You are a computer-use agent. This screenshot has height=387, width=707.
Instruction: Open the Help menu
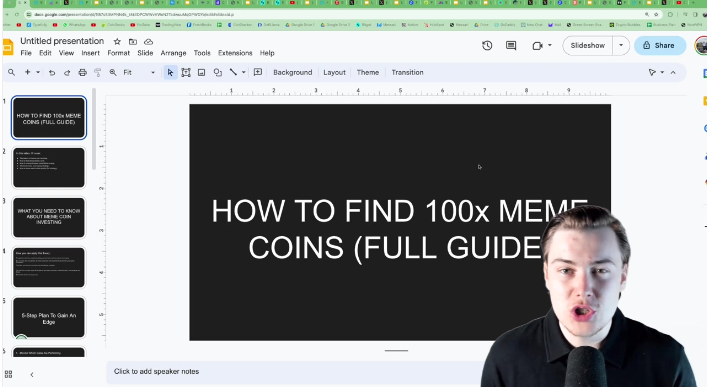pyautogui.click(x=267, y=53)
